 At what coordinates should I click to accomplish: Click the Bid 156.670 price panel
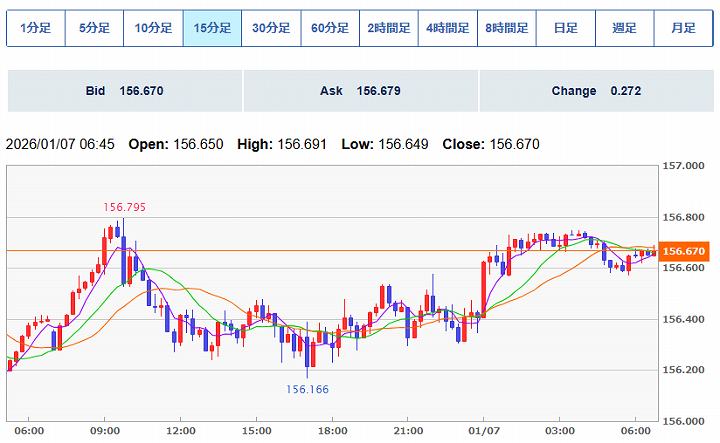tap(124, 91)
